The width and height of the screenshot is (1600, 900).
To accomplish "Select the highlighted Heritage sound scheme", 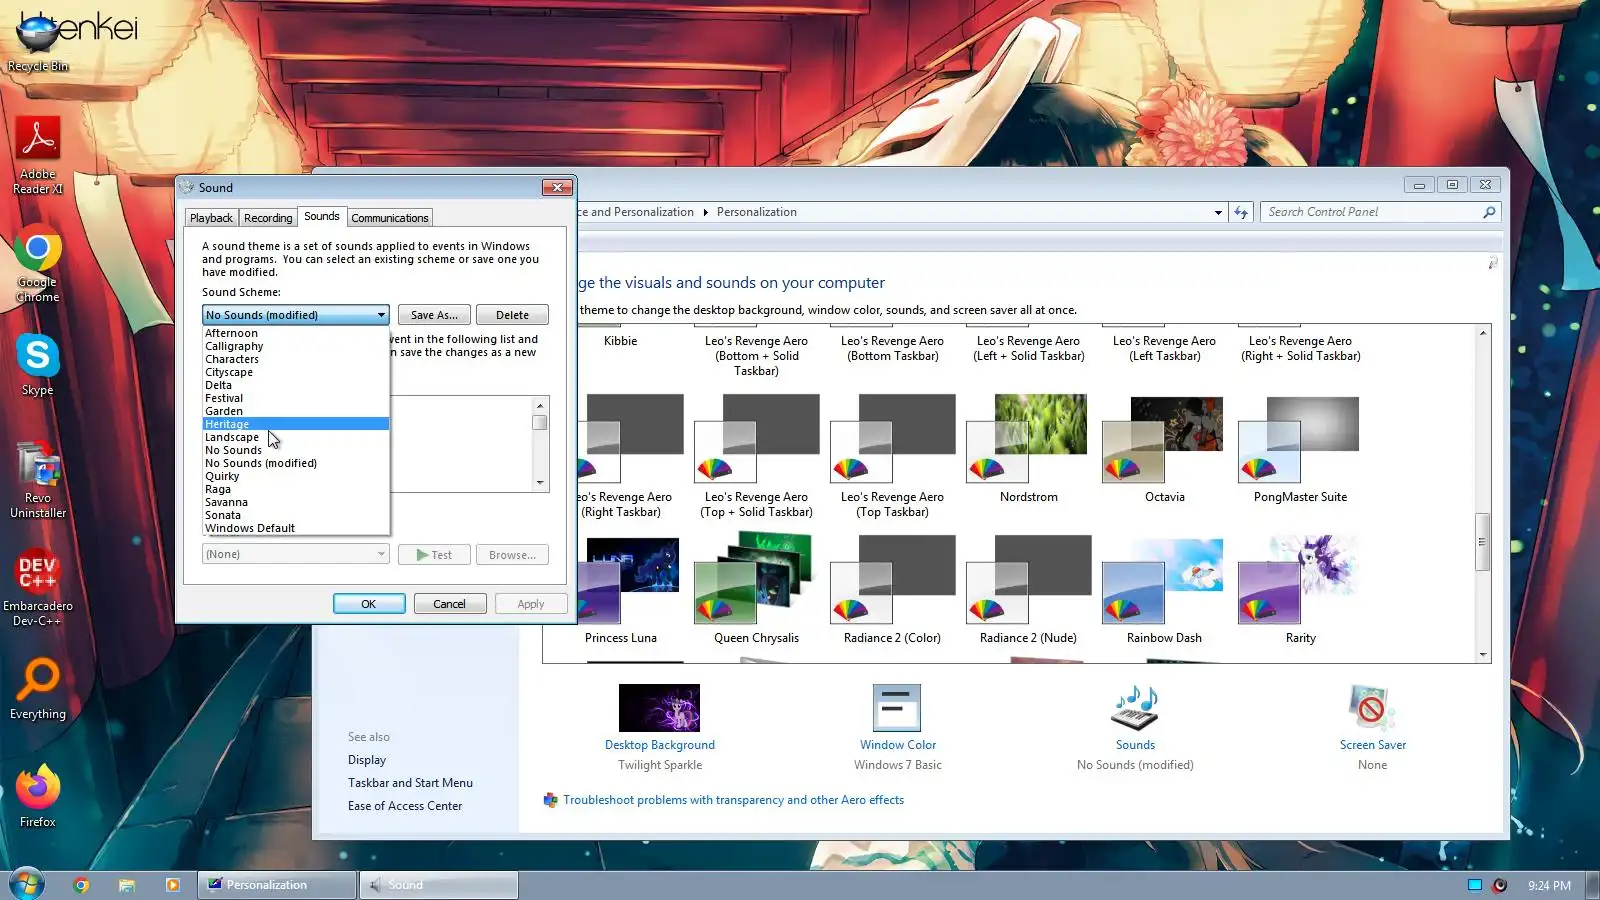I will (296, 424).
